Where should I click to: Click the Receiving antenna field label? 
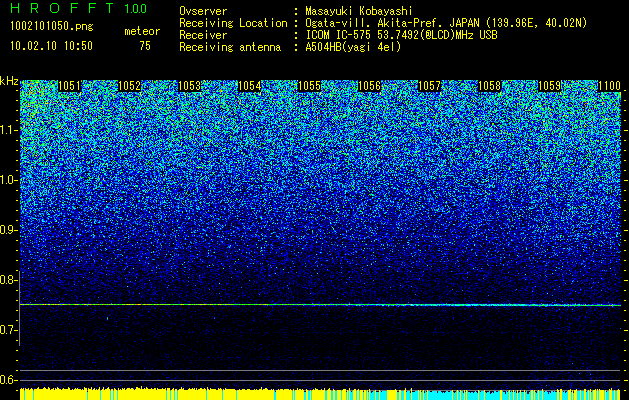230,47
